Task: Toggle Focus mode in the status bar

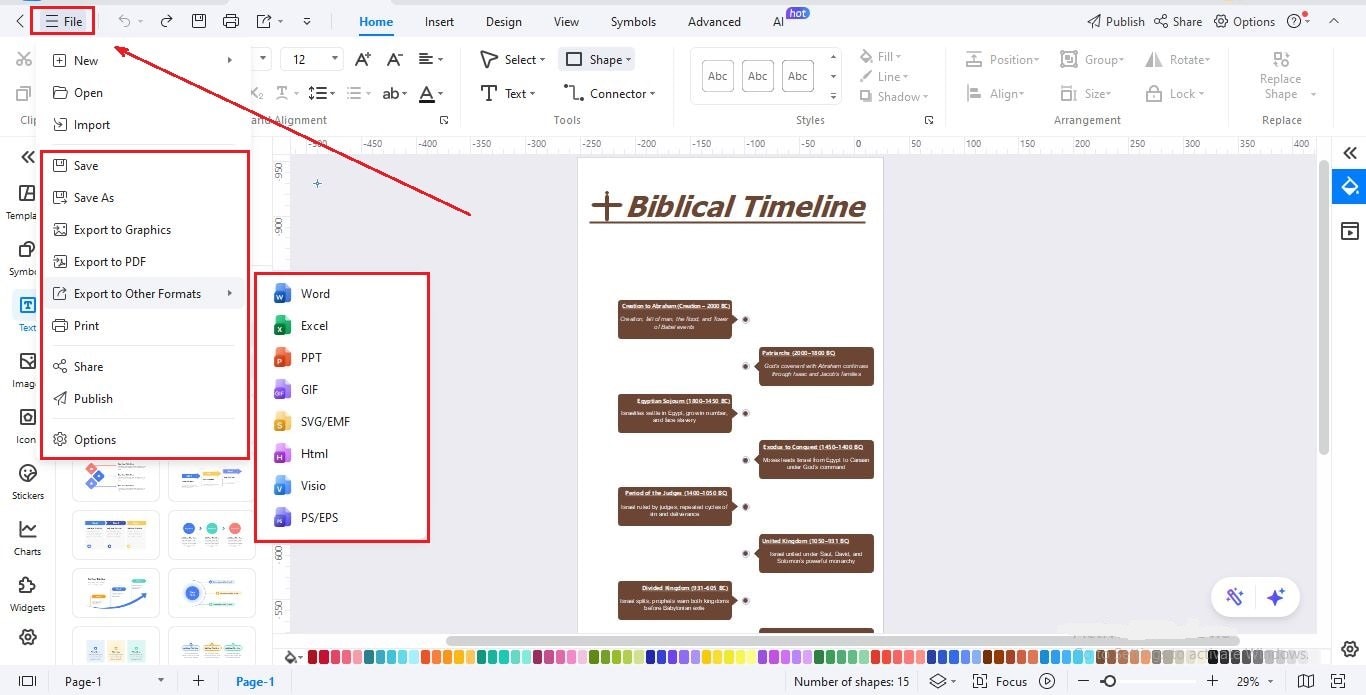Action: click(1010, 681)
